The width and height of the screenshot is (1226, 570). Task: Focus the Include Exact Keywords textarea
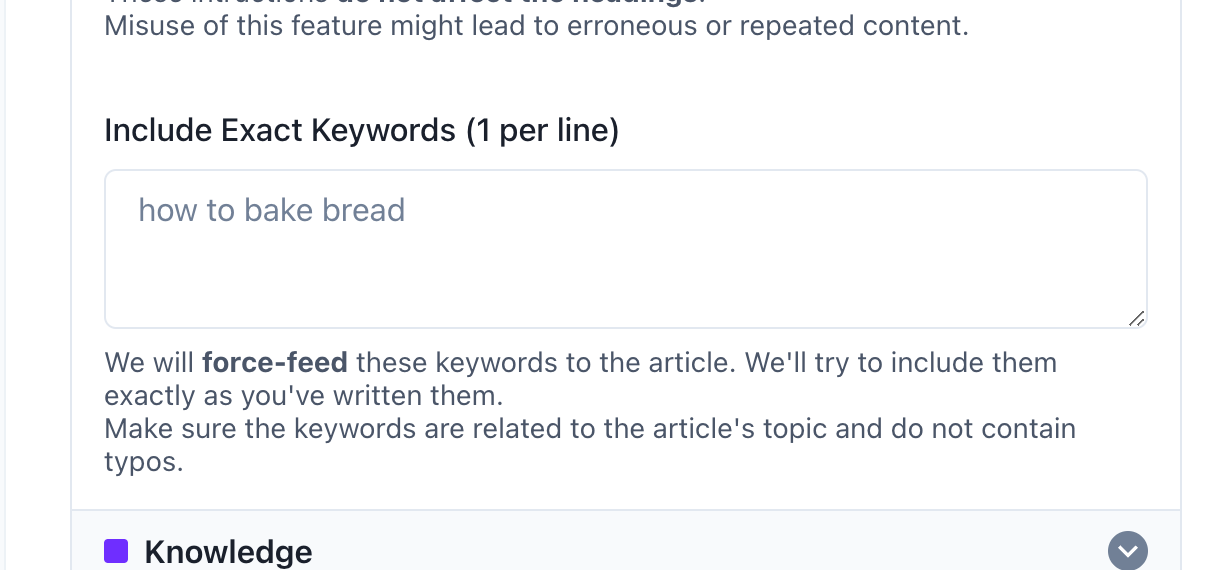coord(626,249)
